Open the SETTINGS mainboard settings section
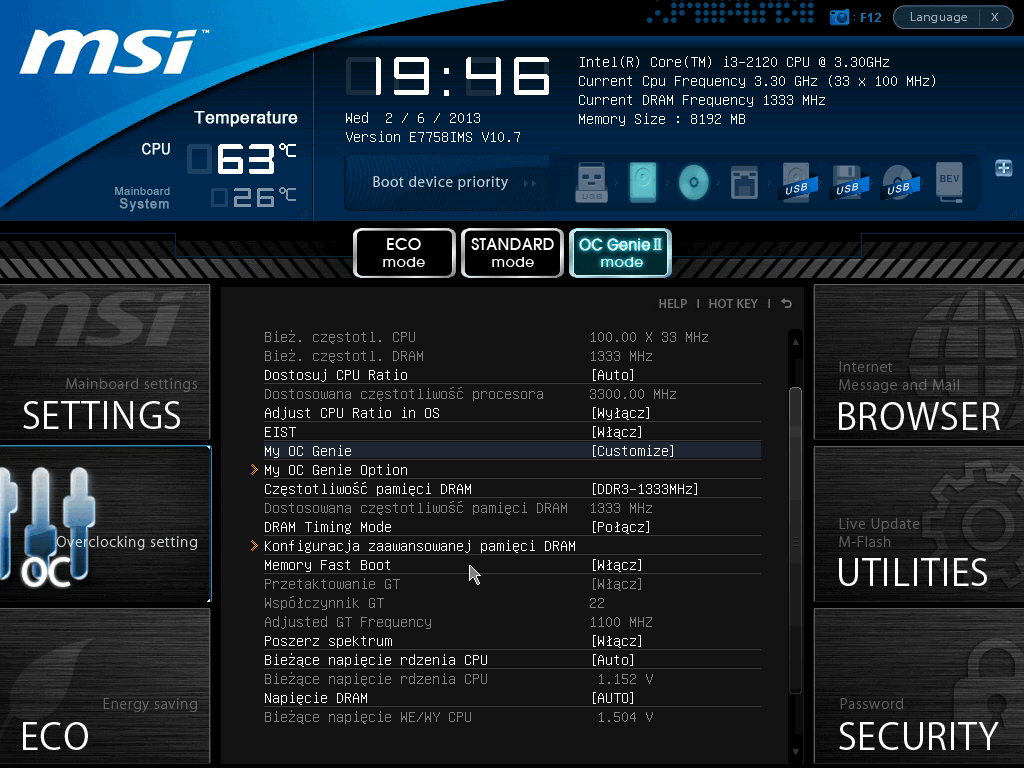Image resolution: width=1024 pixels, height=768 pixels. pos(105,362)
